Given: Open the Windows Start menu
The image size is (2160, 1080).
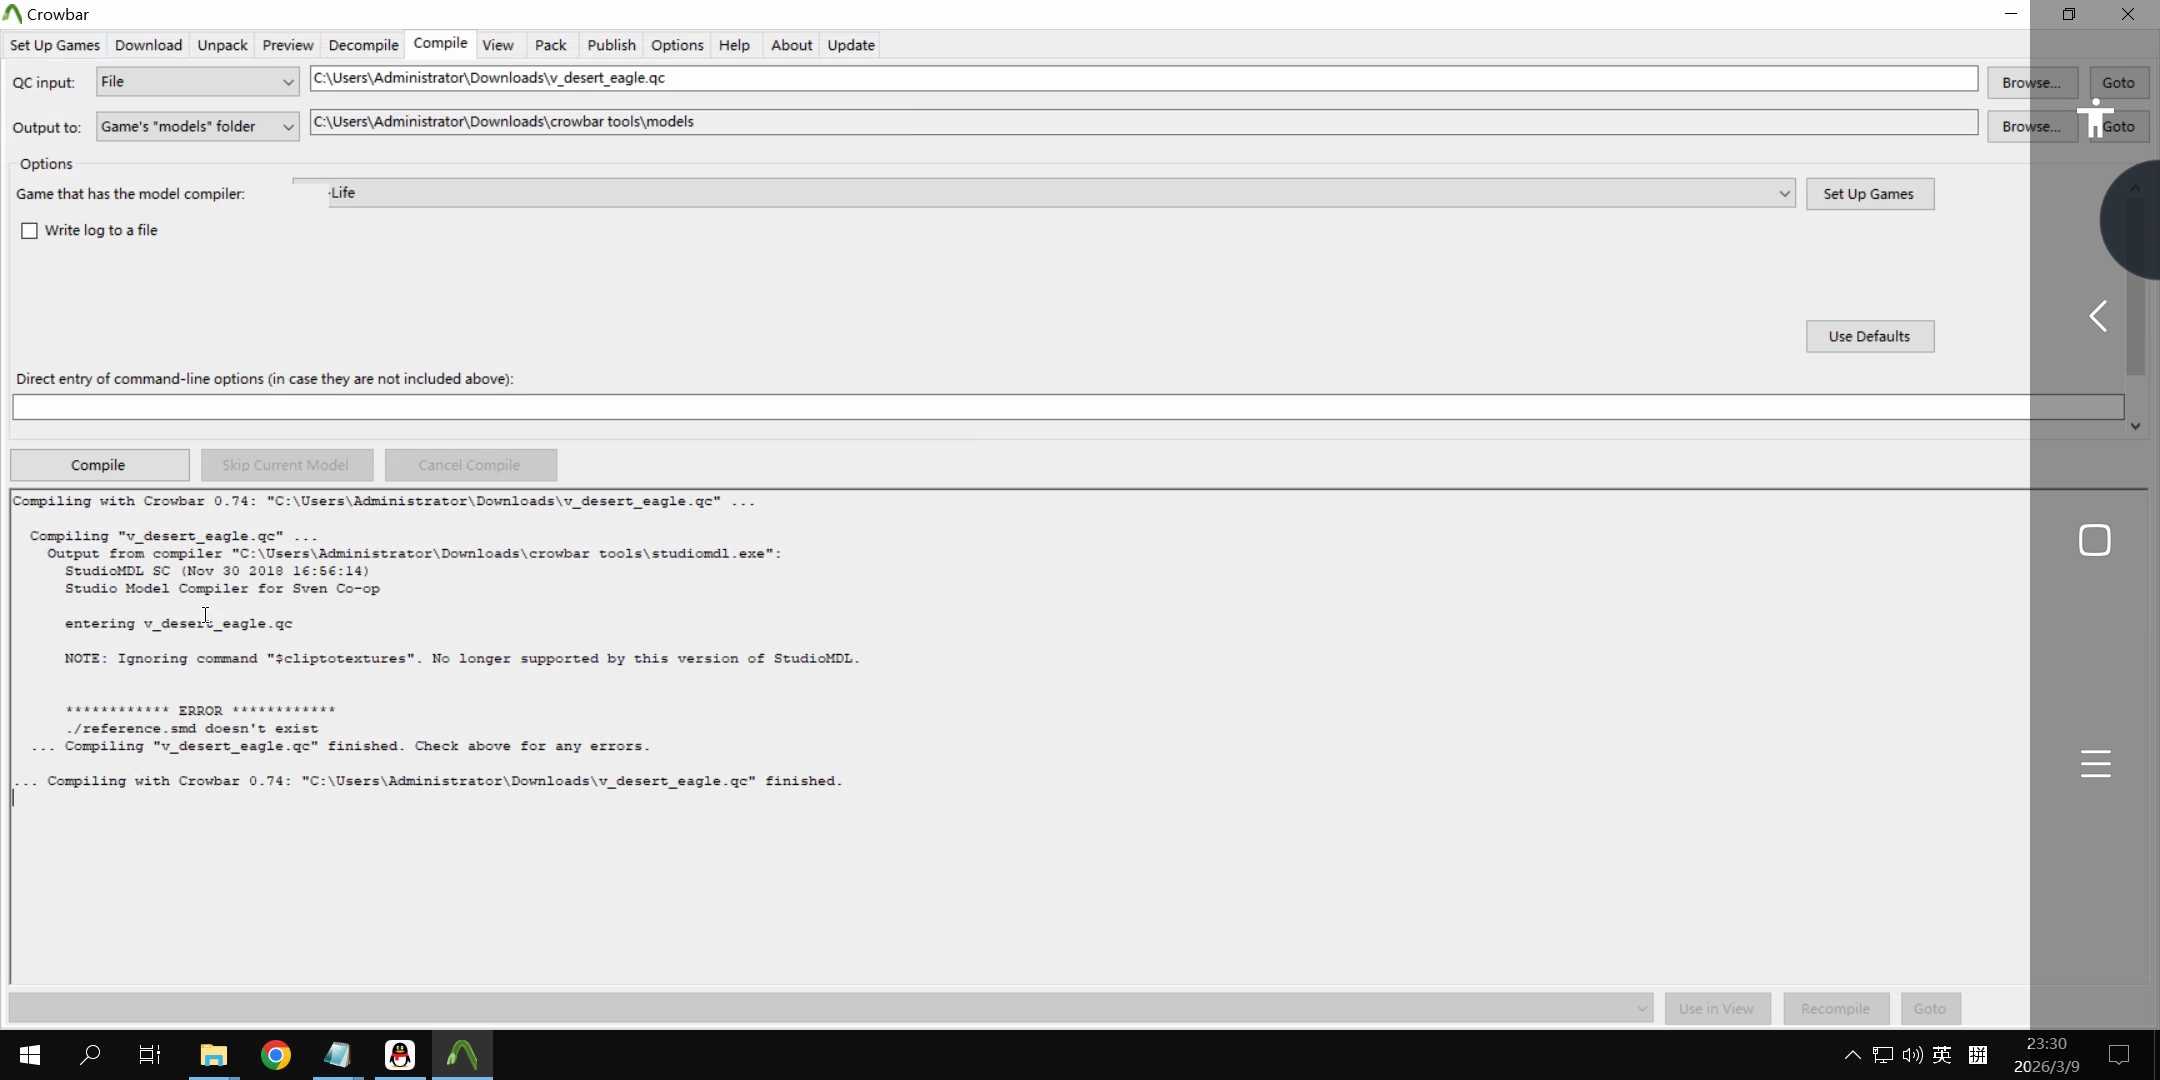Looking at the screenshot, I should click(x=30, y=1055).
